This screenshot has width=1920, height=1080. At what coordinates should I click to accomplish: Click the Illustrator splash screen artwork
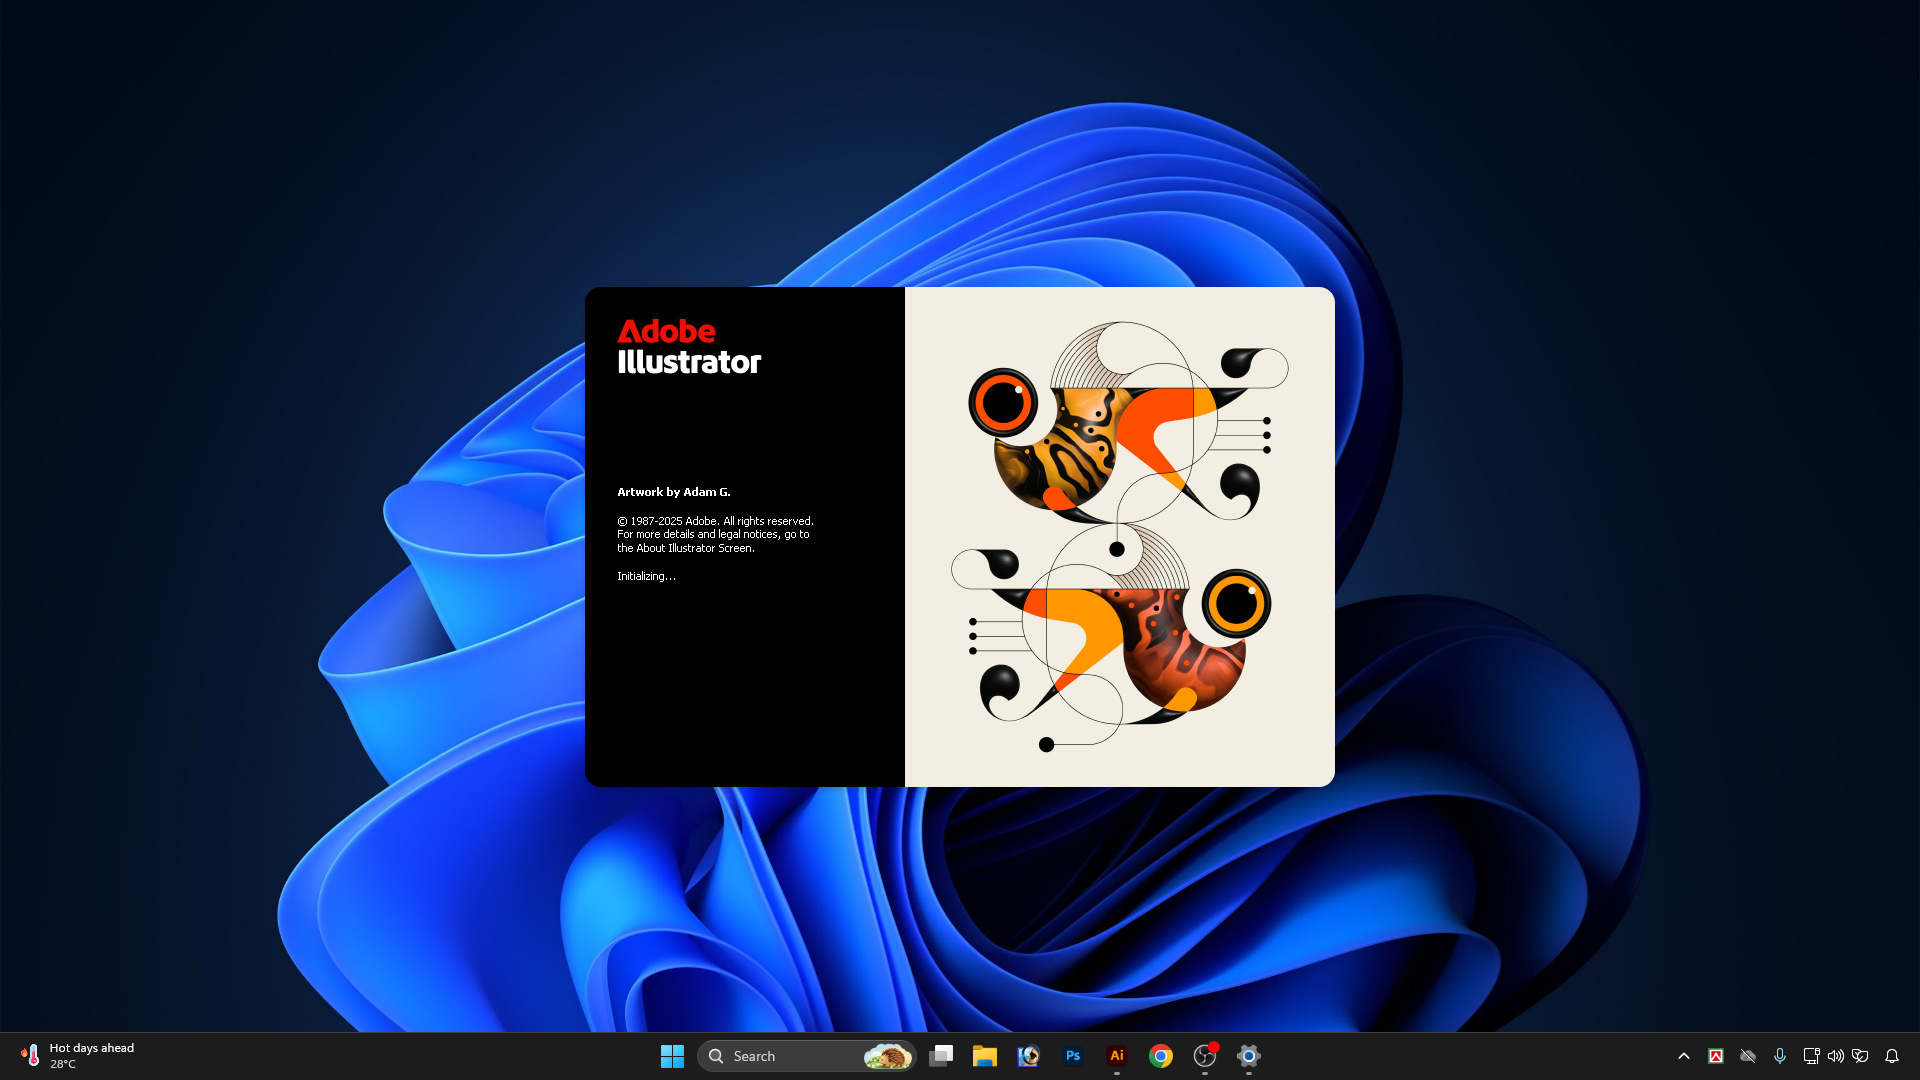click(x=1119, y=536)
